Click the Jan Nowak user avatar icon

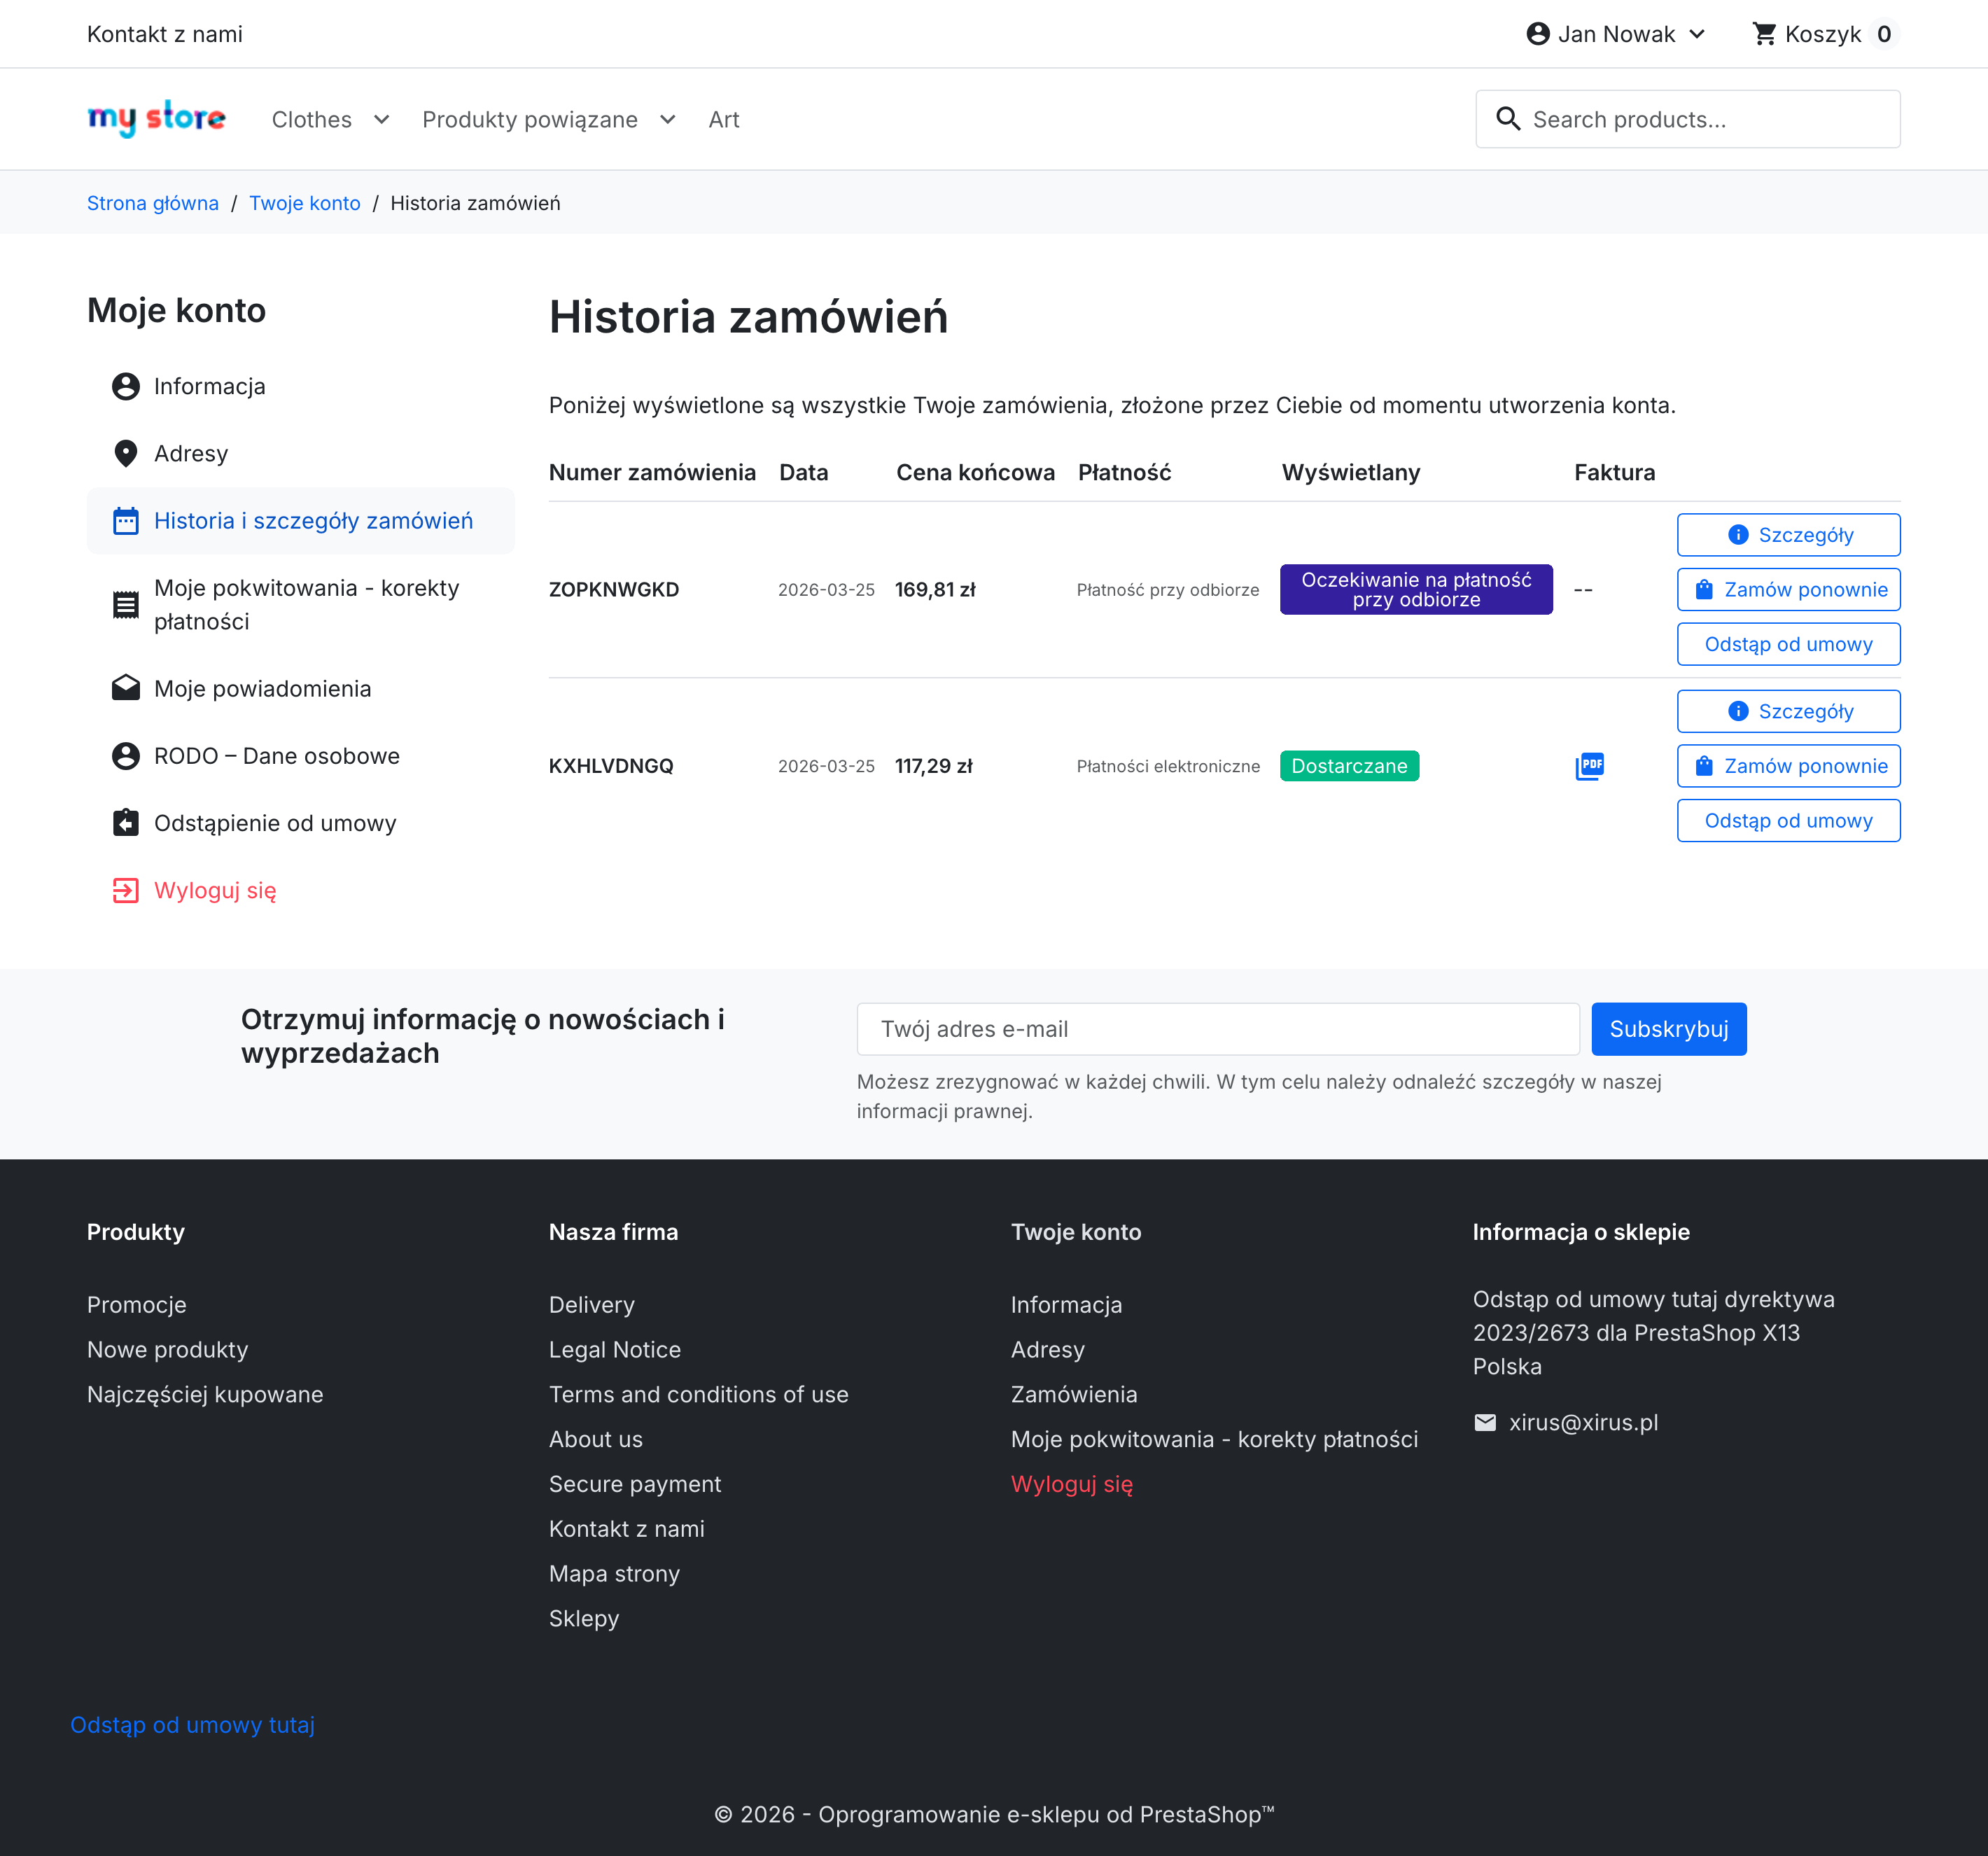tap(1538, 34)
